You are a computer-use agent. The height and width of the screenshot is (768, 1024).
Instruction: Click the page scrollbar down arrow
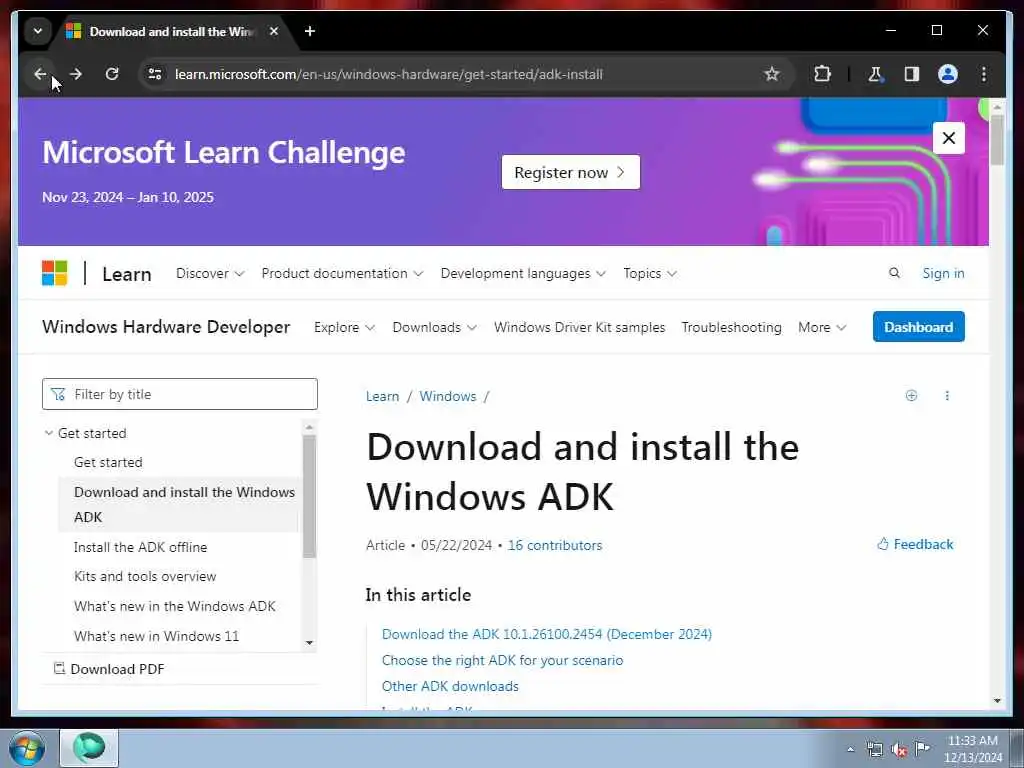point(997,701)
